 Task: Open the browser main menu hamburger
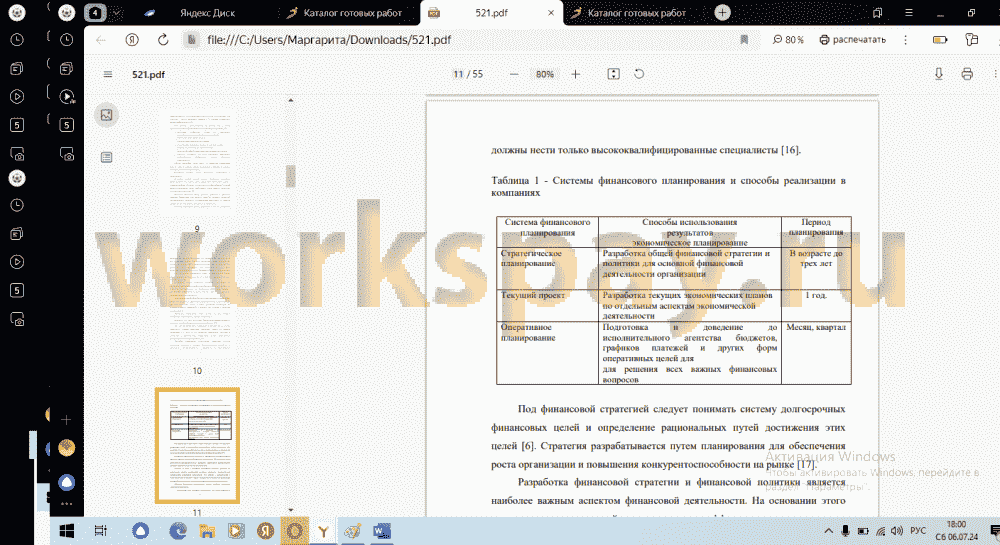click(909, 13)
